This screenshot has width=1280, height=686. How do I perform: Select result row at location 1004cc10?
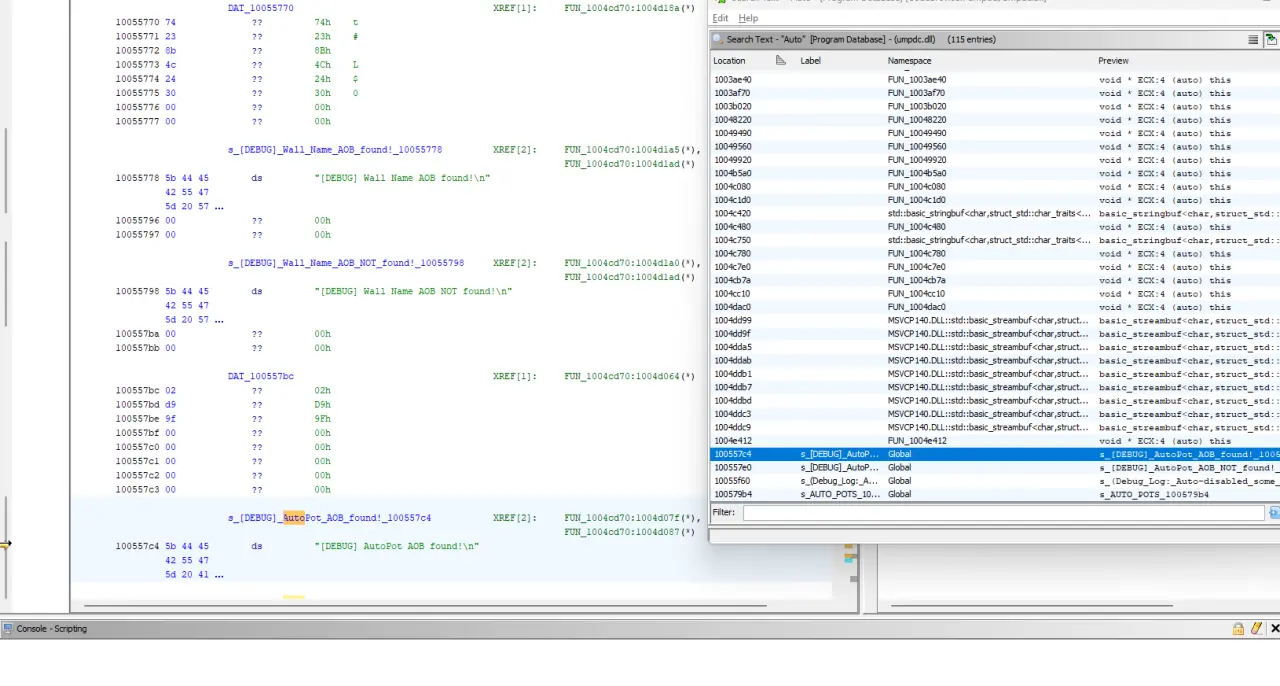tap(995, 294)
